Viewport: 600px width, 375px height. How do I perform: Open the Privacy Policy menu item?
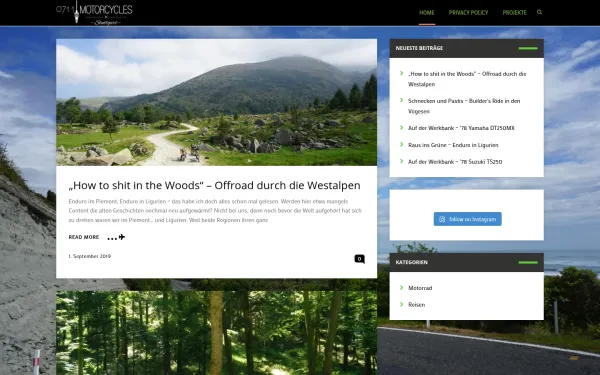pos(468,13)
